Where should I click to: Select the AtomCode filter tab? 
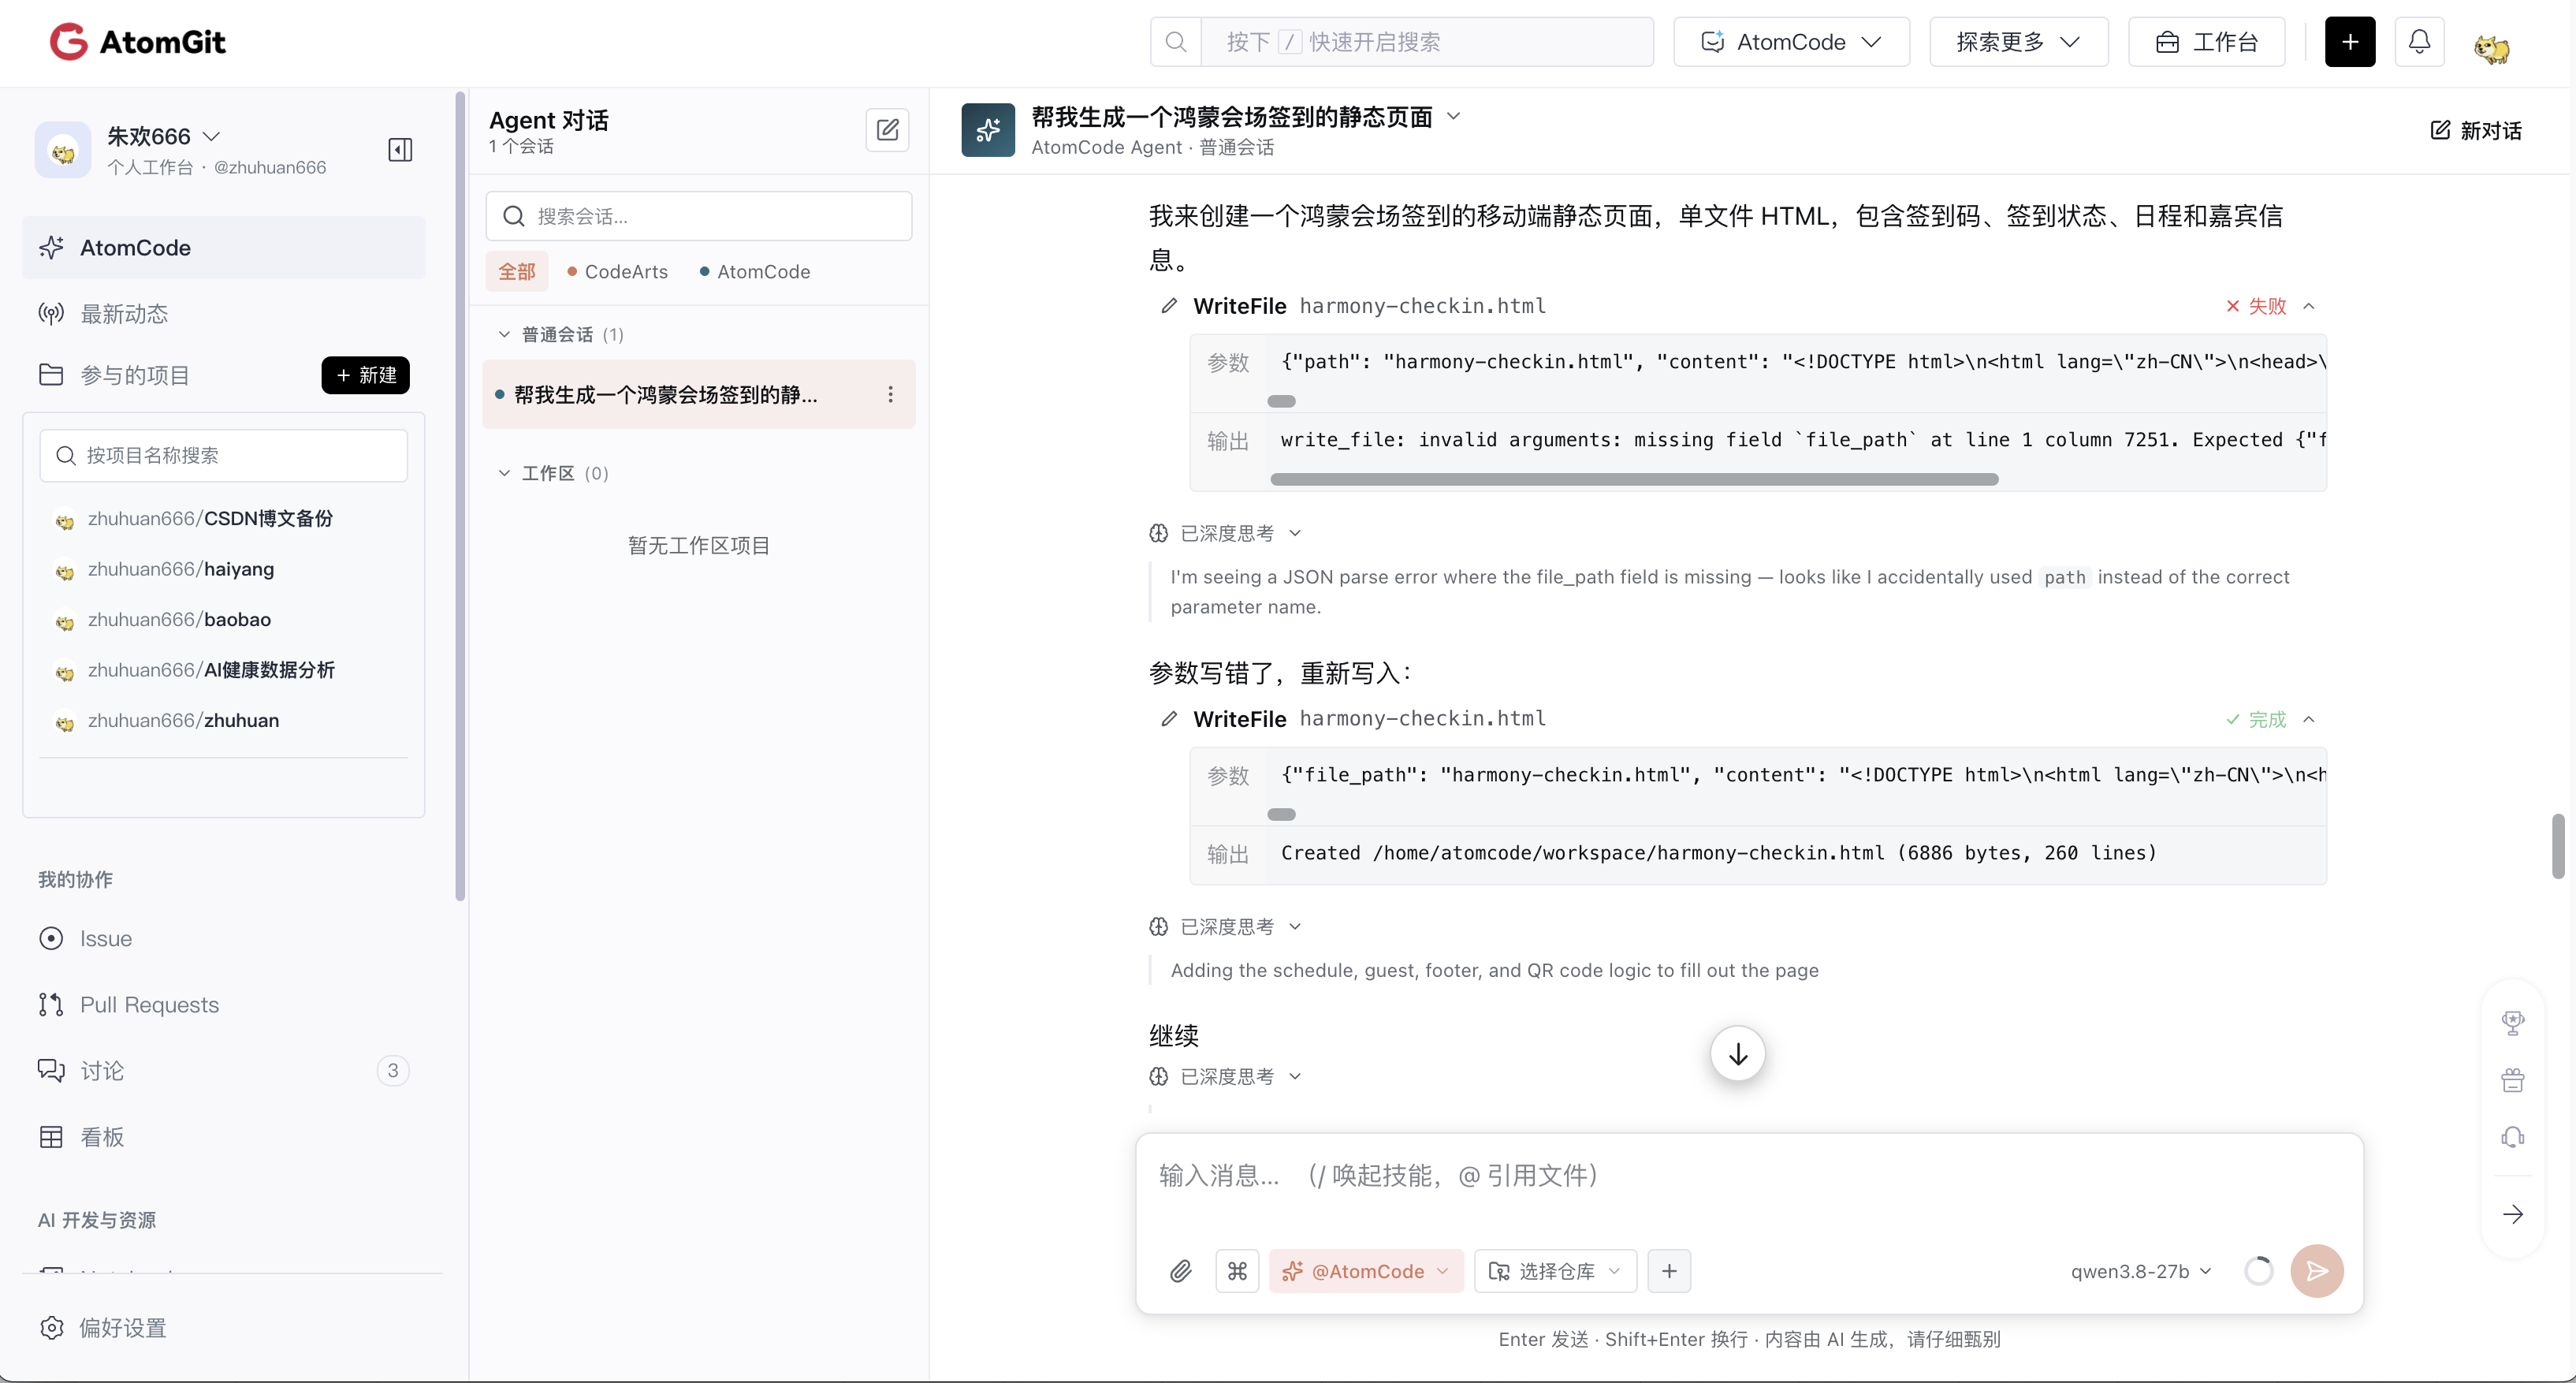coord(755,272)
